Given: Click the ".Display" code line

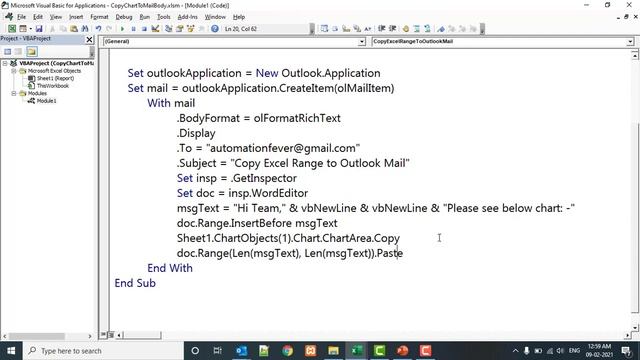Looking at the screenshot, I should click(196, 133).
